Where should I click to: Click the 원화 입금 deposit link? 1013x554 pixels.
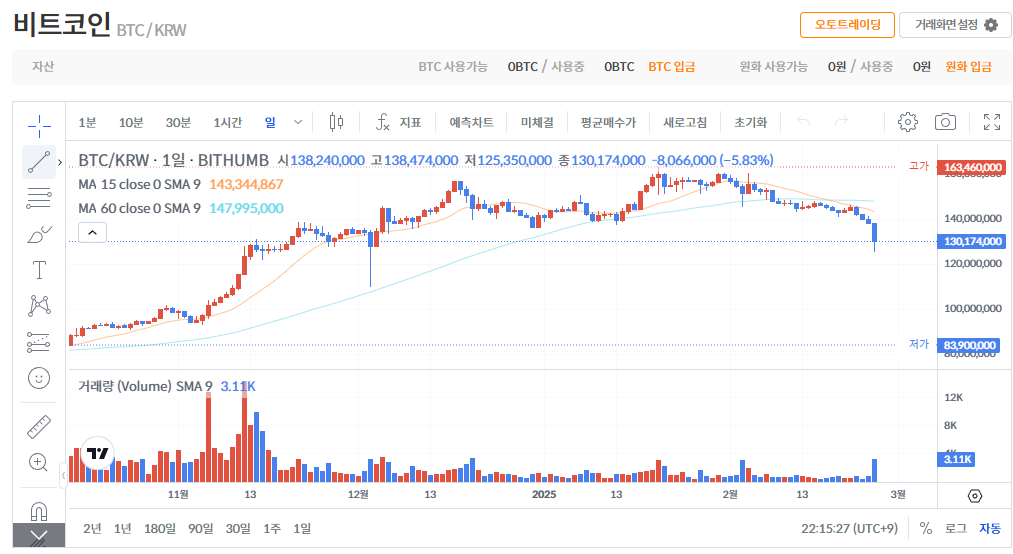pos(968,67)
